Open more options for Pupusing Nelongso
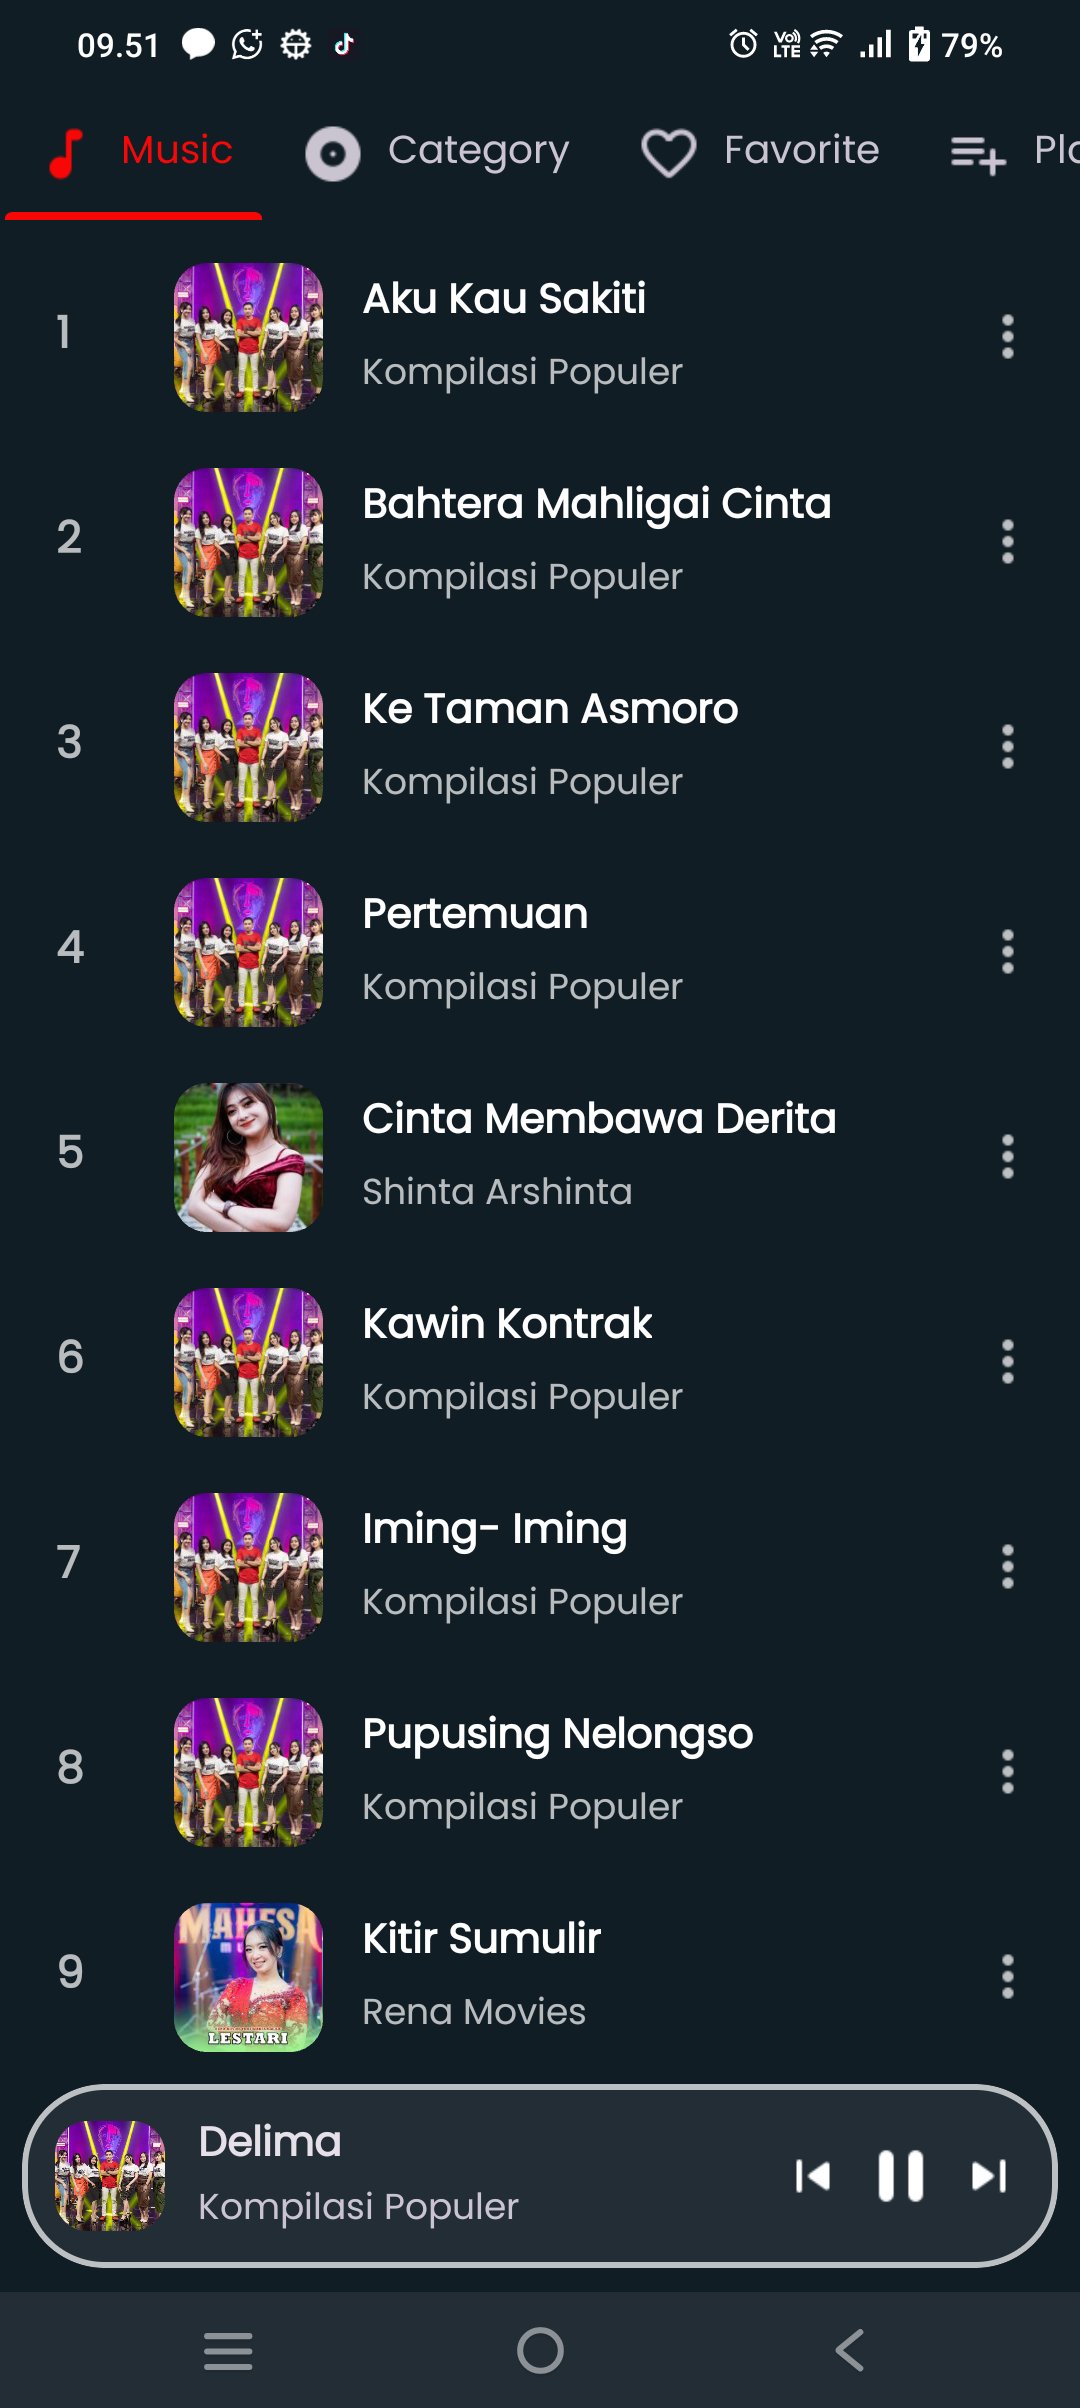The width and height of the screenshot is (1080, 2408). (x=1007, y=1772)
